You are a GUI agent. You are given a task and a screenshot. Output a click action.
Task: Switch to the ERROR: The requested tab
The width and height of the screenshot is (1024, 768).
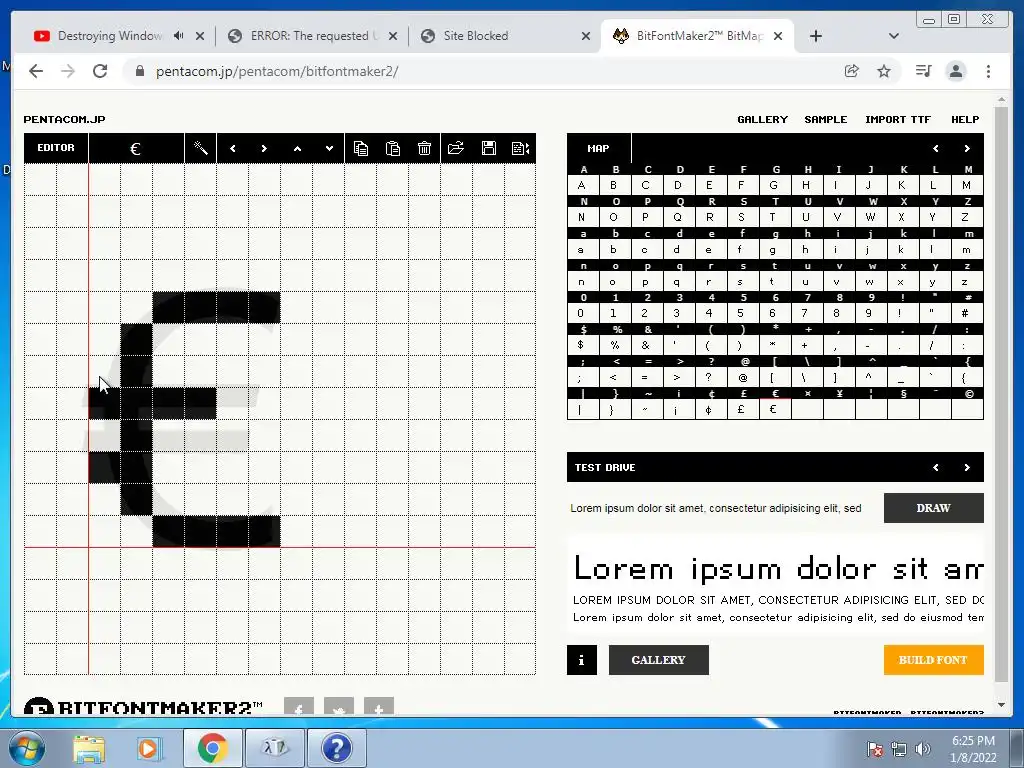click(x=313, y=36)
